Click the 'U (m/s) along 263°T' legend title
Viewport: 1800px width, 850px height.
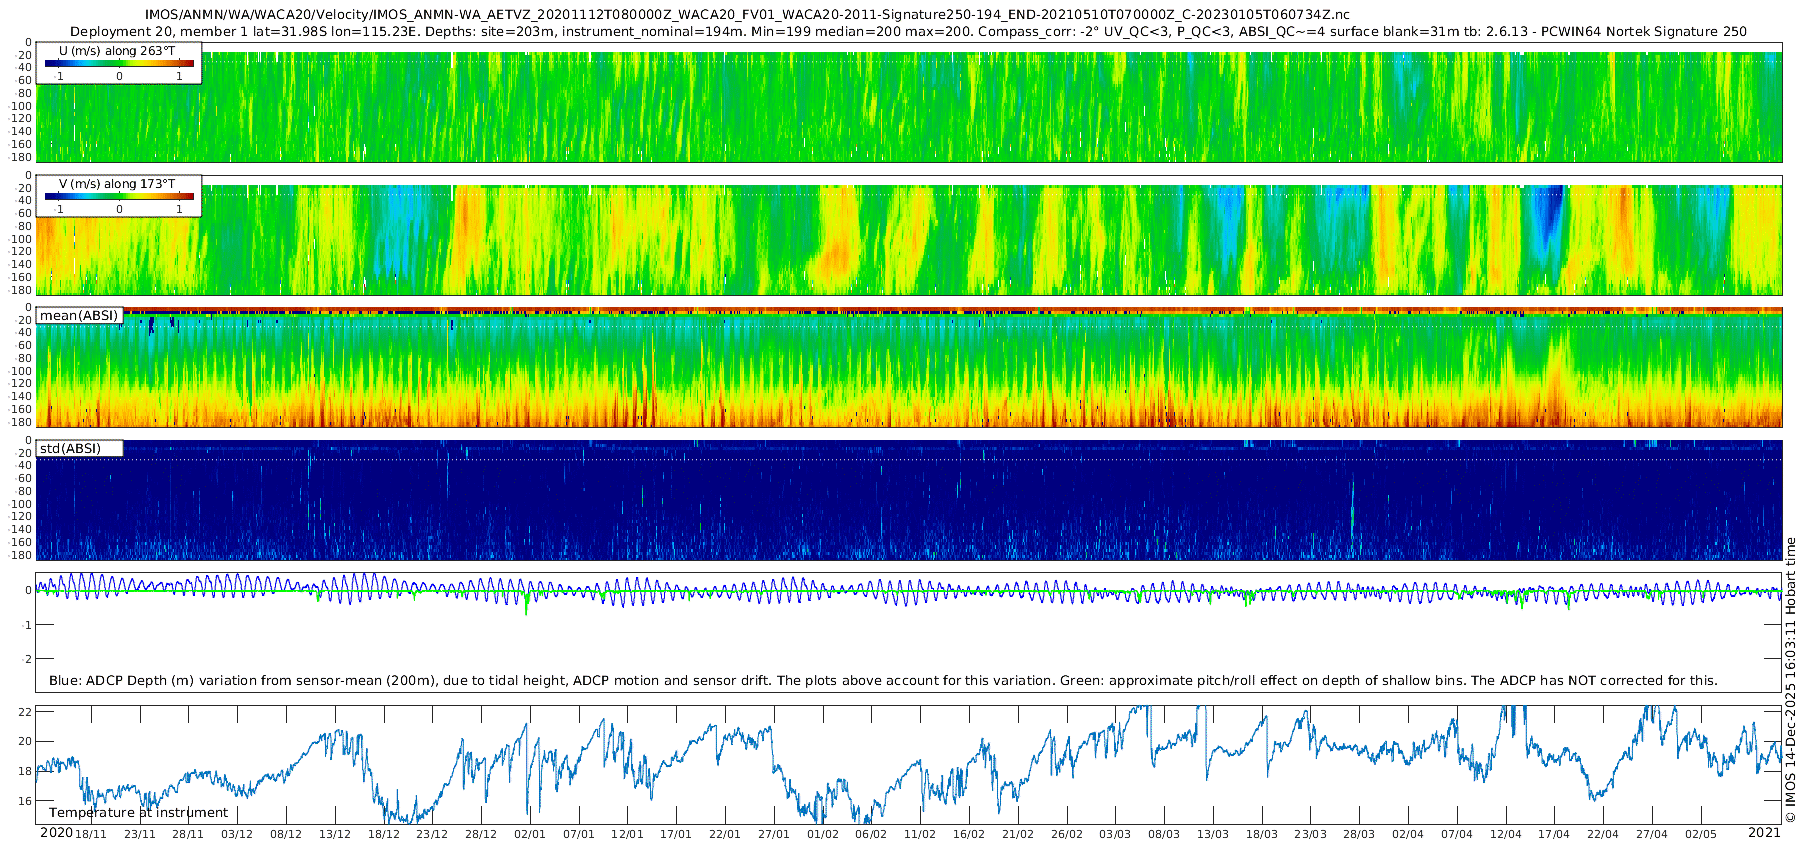(118, 50)
